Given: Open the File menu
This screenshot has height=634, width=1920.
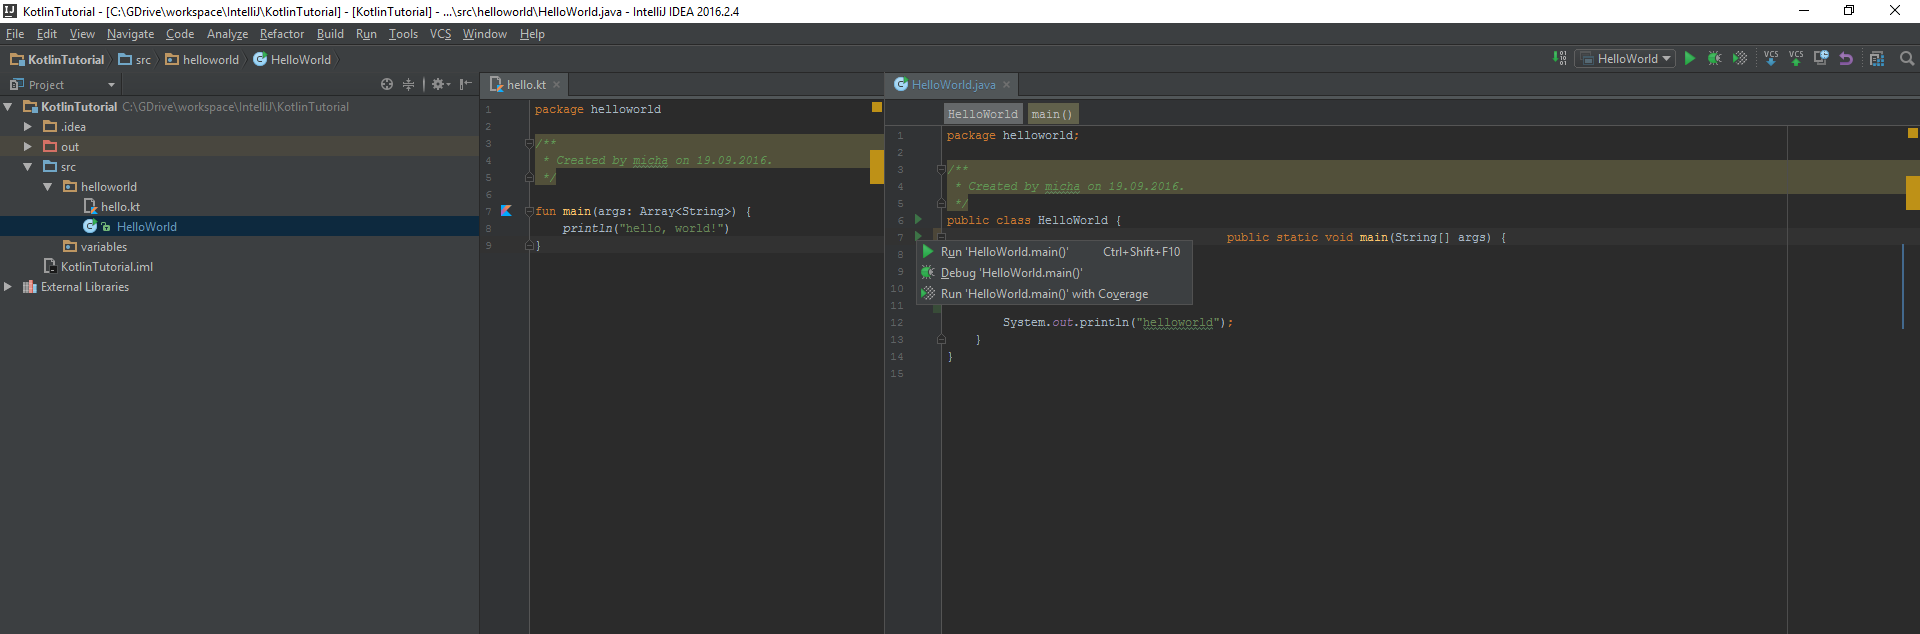Looking at the screenshot, I should click(15, 34).
